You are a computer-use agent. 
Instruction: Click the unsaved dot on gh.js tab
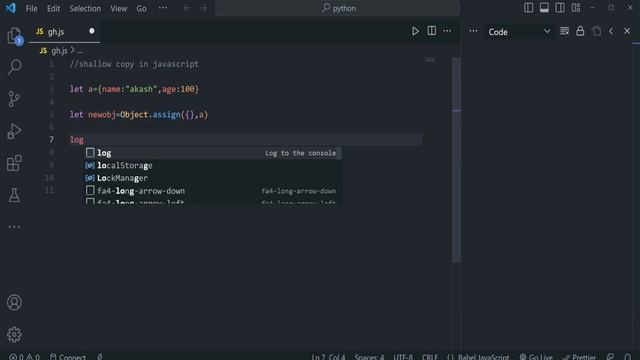(92, 31)
